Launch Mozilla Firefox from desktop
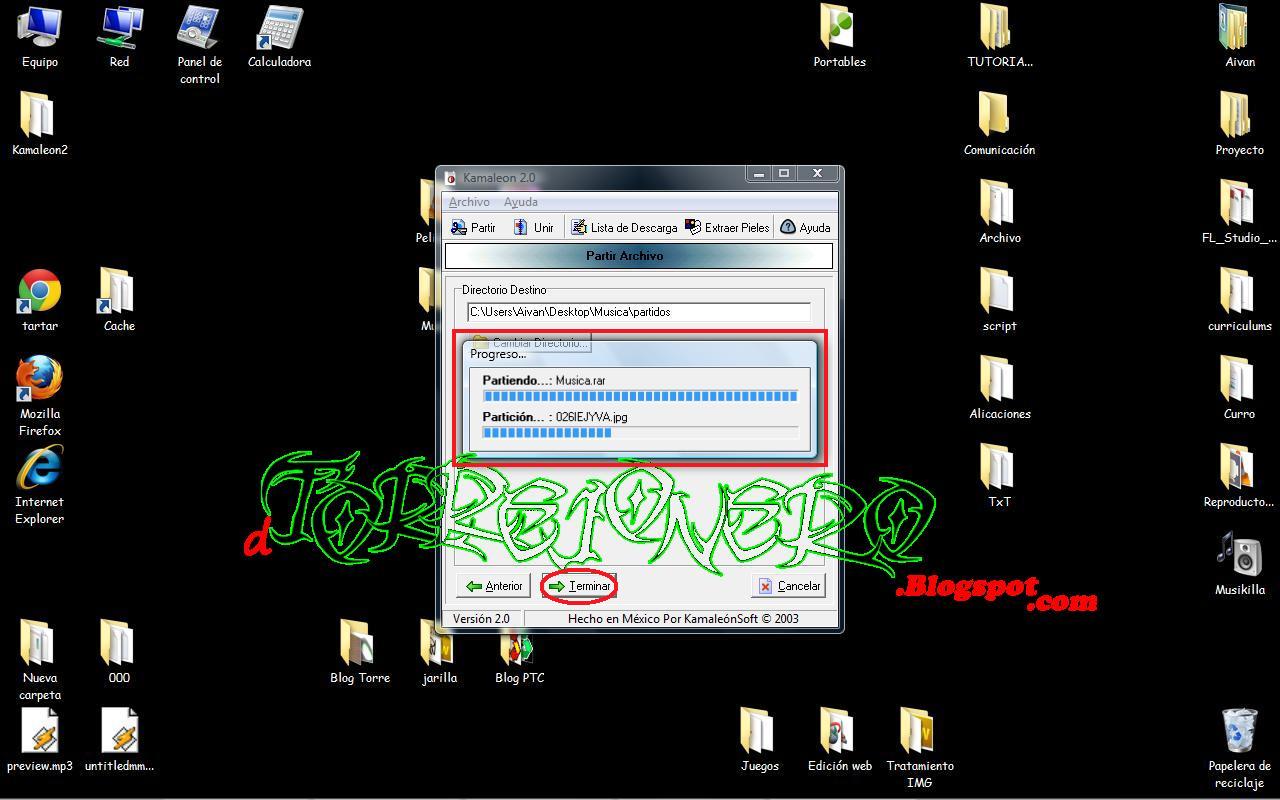Viewport: 1280px width, 800px height. point(40,396)
